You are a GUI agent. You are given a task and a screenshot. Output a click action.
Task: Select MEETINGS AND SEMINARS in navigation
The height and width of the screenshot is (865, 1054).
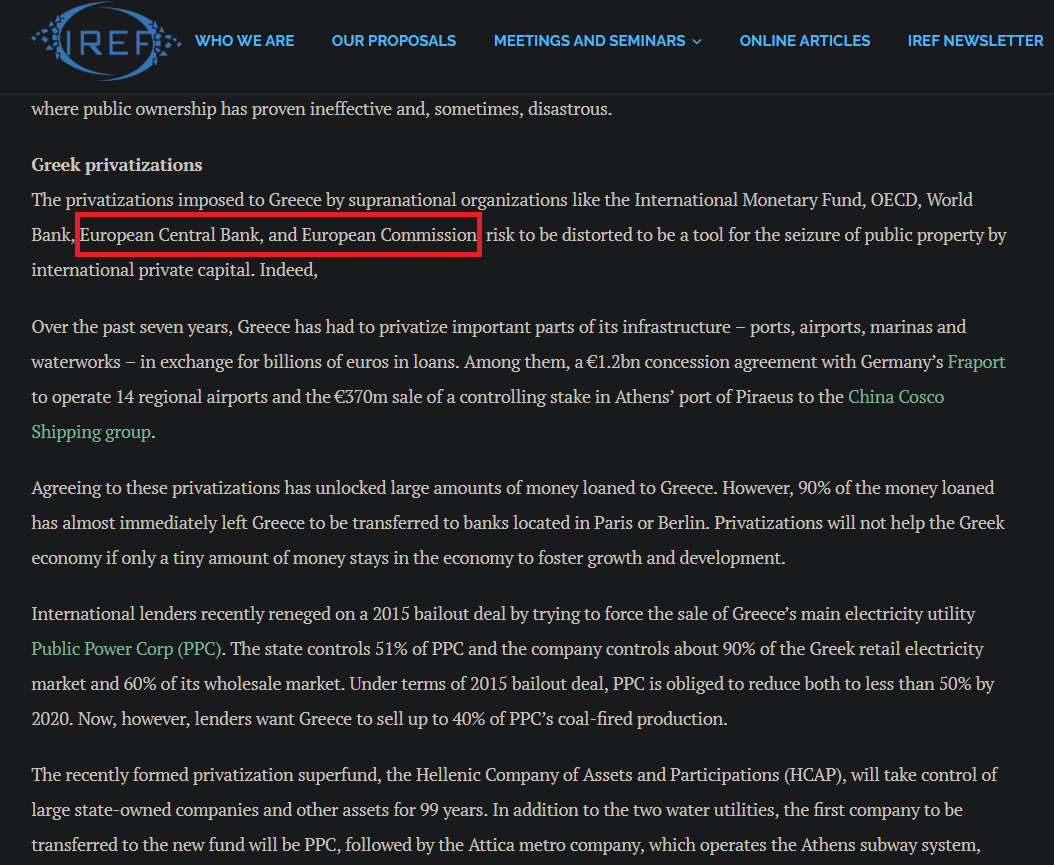[589, 41]
